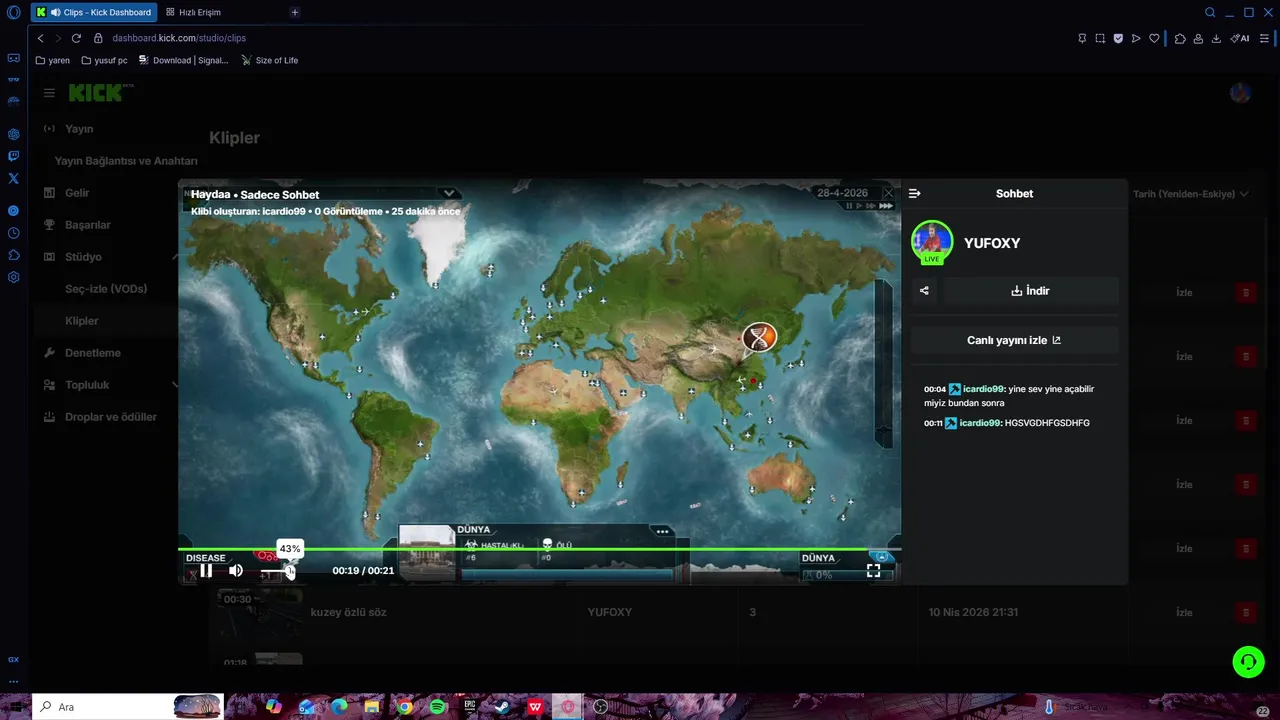Viewport: 1280px width, 720px height.
Task: Click the YUFOXY channel name
Action: pos(992,243)
